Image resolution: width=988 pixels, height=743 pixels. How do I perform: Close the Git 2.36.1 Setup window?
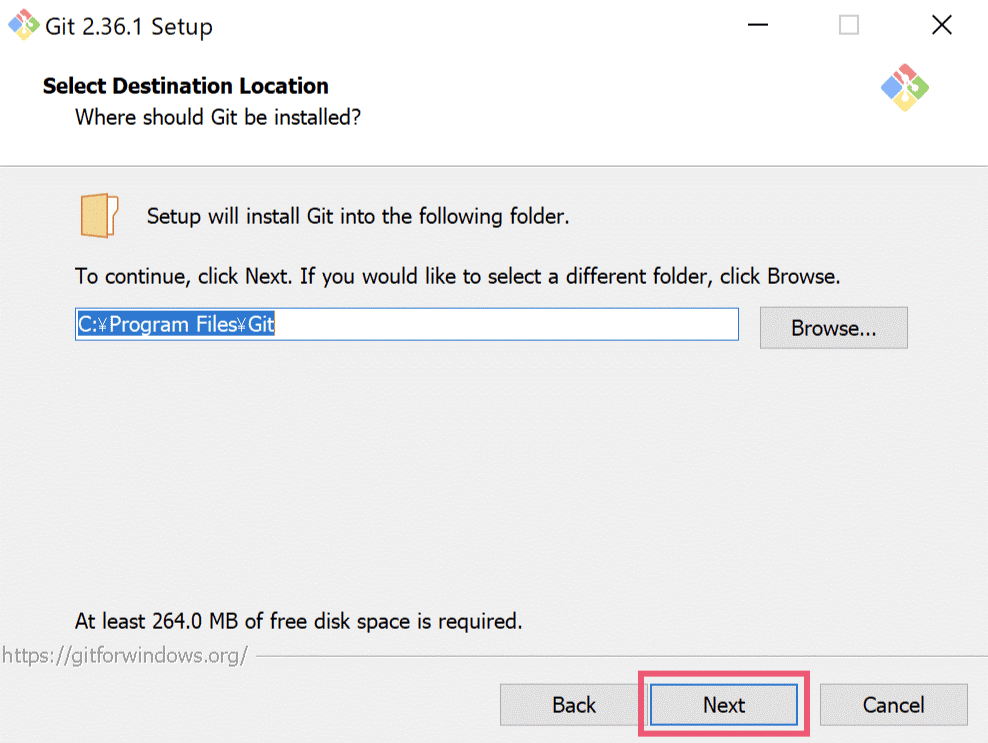click(941, 25)
